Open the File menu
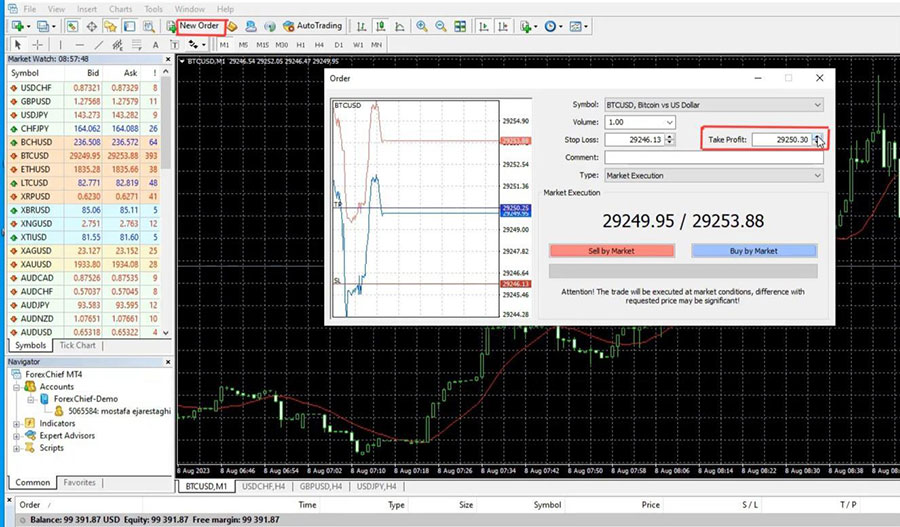The width and height of the screenshot is (900, 527). 29,9
